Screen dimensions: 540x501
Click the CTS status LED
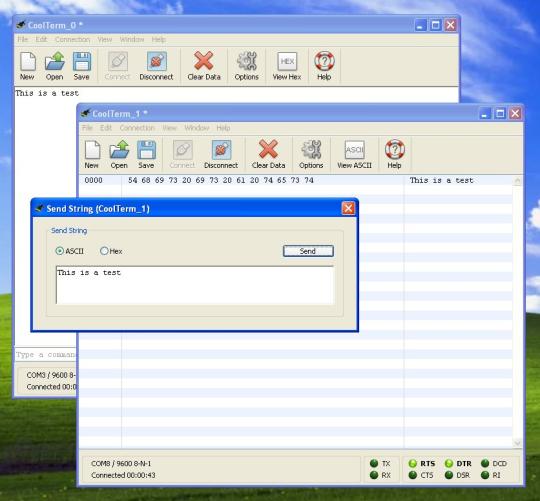[413, 475]
